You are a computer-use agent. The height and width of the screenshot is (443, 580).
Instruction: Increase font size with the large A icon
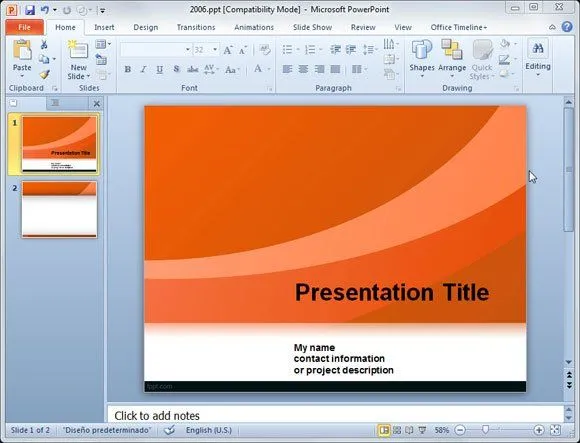[228, 50]
